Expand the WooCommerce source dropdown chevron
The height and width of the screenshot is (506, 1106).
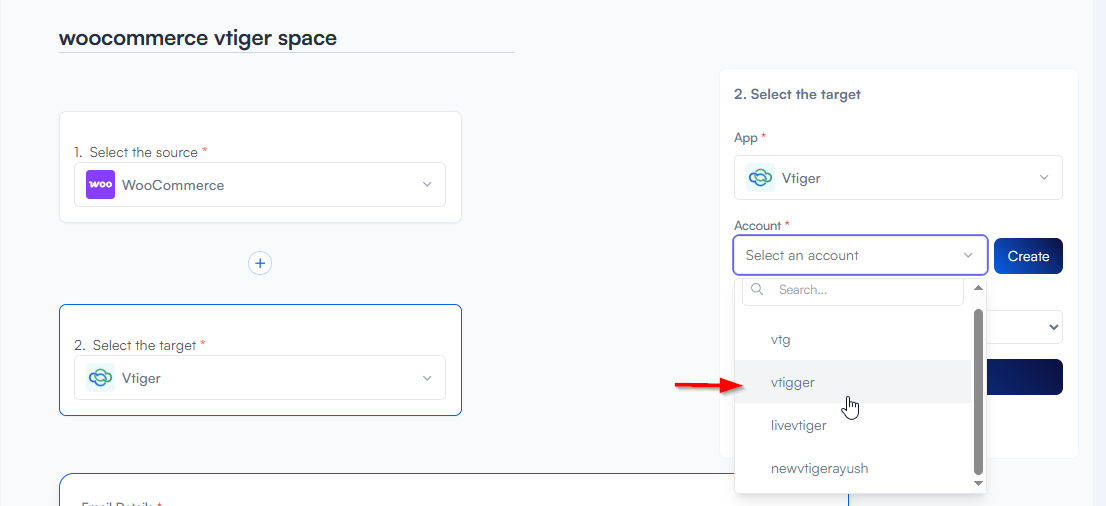coord(427,185)
